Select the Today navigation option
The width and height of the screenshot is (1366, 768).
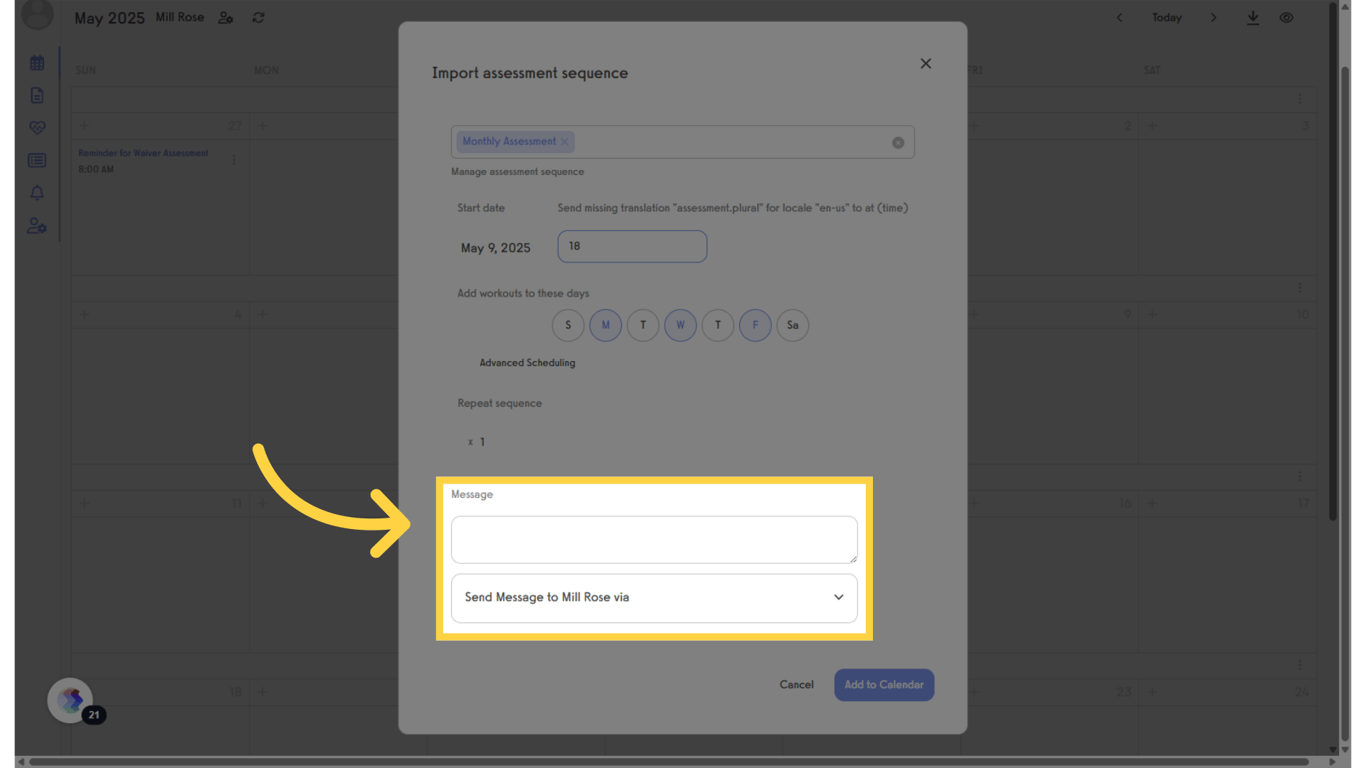tap(1166, 17)
